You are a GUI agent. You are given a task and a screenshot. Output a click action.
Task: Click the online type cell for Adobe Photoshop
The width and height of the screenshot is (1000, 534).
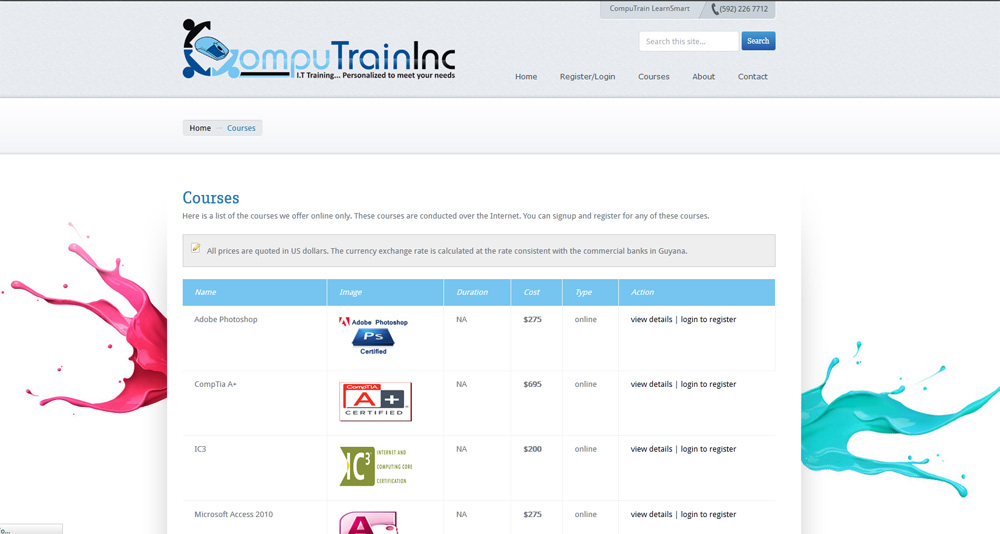tap(585, 320)
